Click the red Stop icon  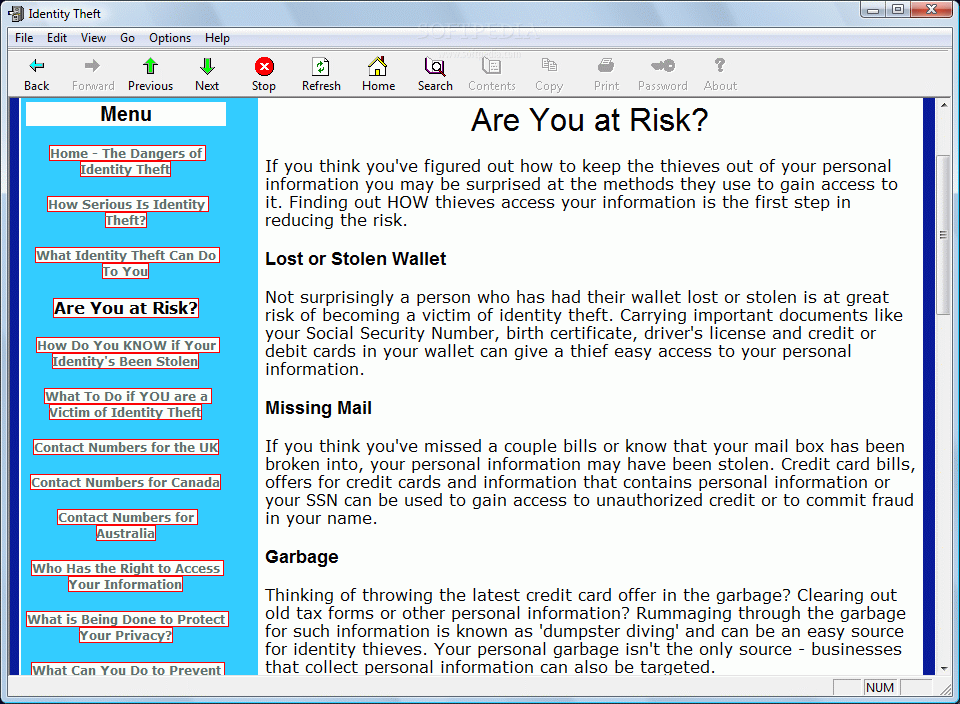264,66
